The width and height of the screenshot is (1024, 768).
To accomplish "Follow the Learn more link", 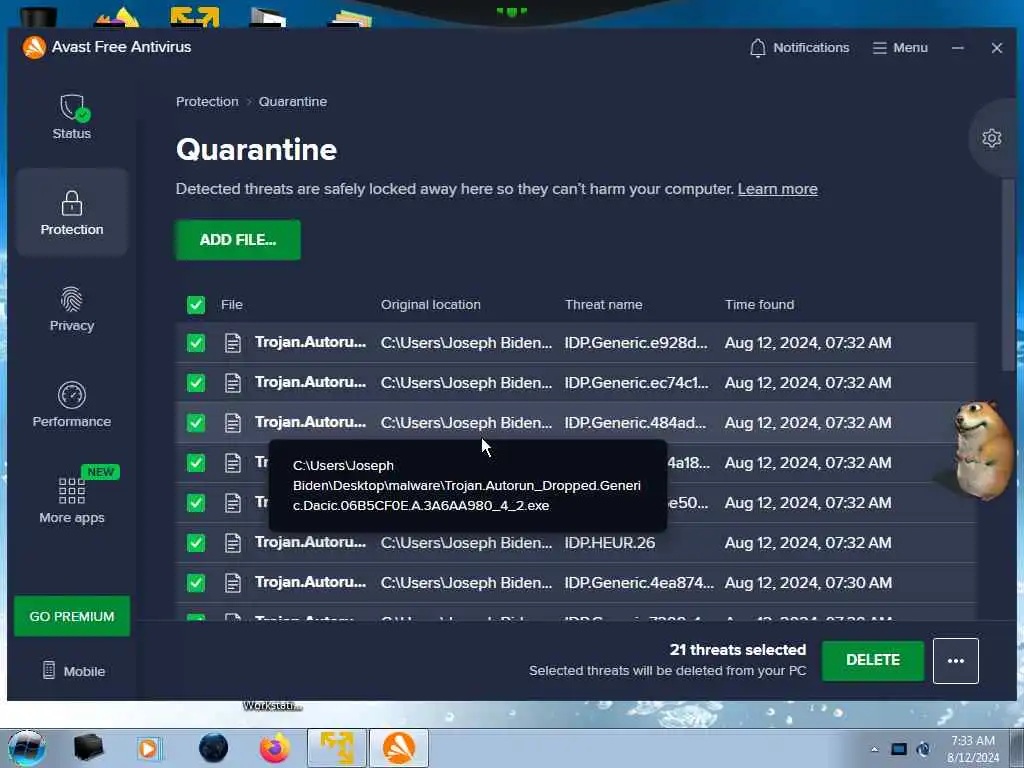I will pos(777,189).
